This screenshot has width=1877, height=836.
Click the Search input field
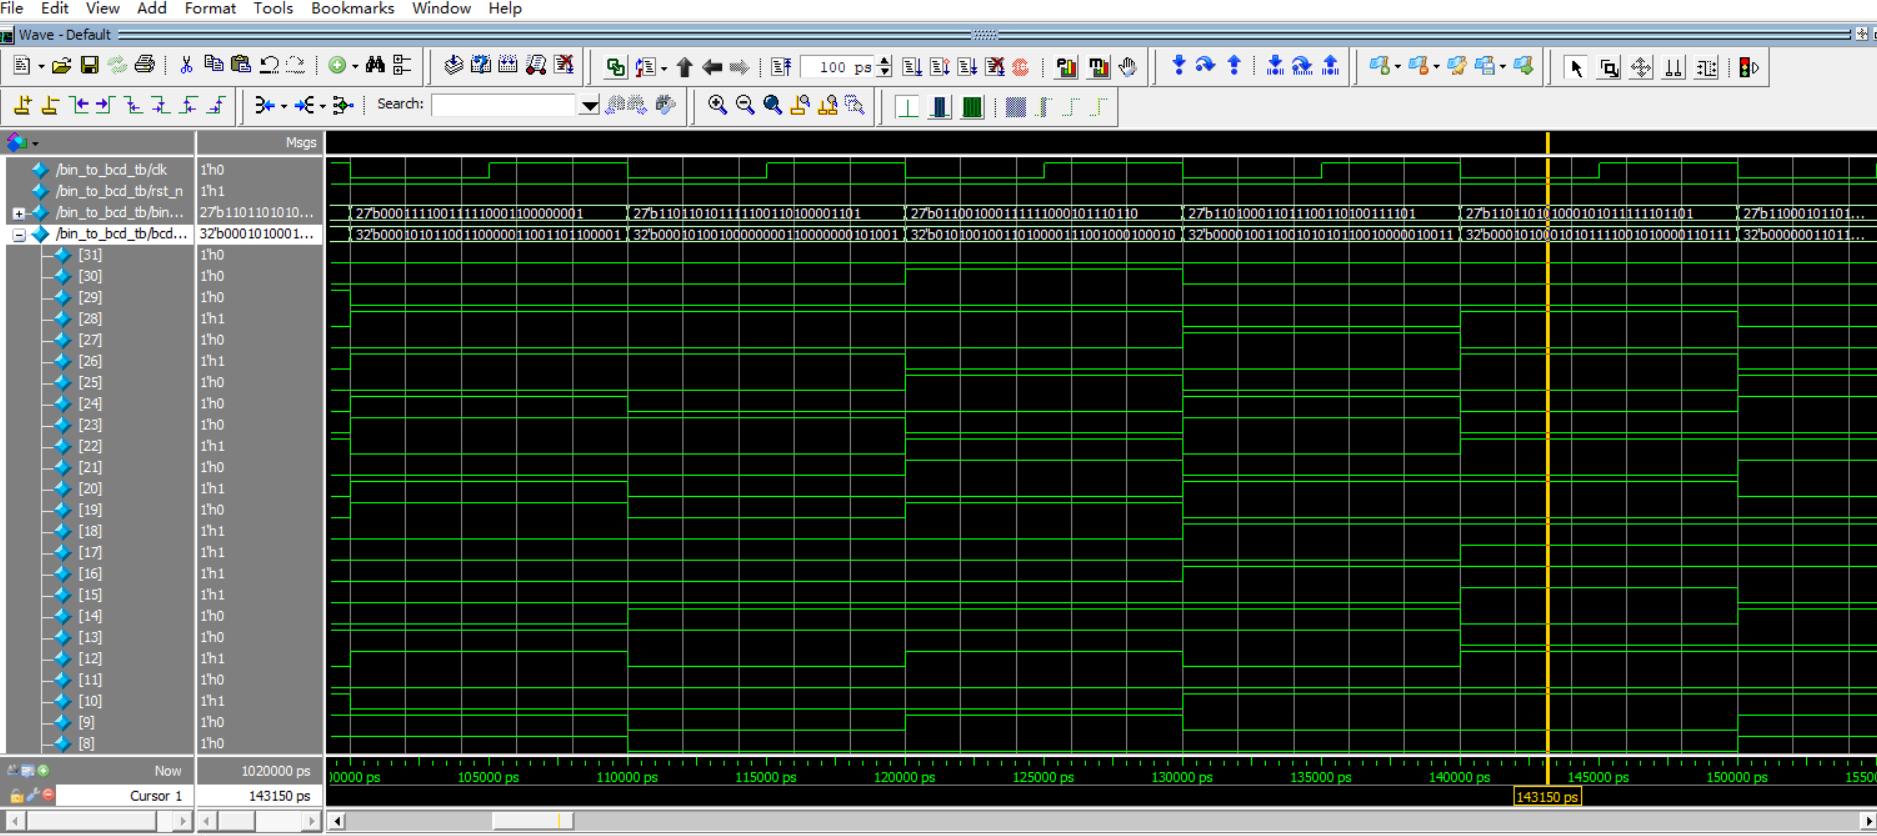504,105
